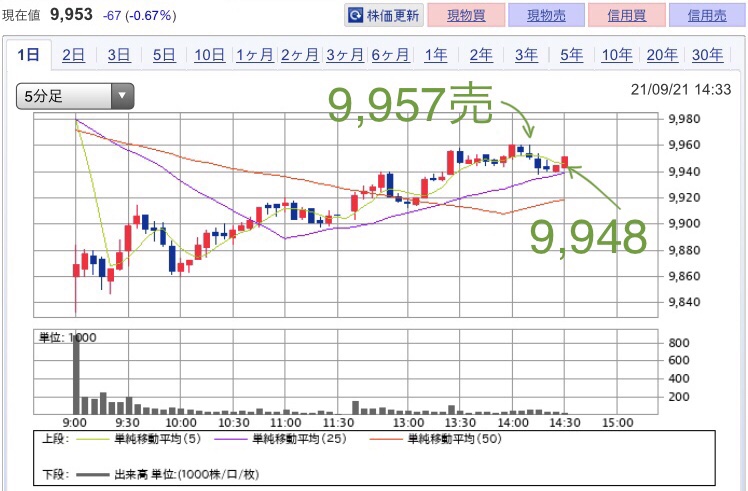Click the 15:00 time axis label
Viewport: 748px width, 491px height.
coord(617,423)
